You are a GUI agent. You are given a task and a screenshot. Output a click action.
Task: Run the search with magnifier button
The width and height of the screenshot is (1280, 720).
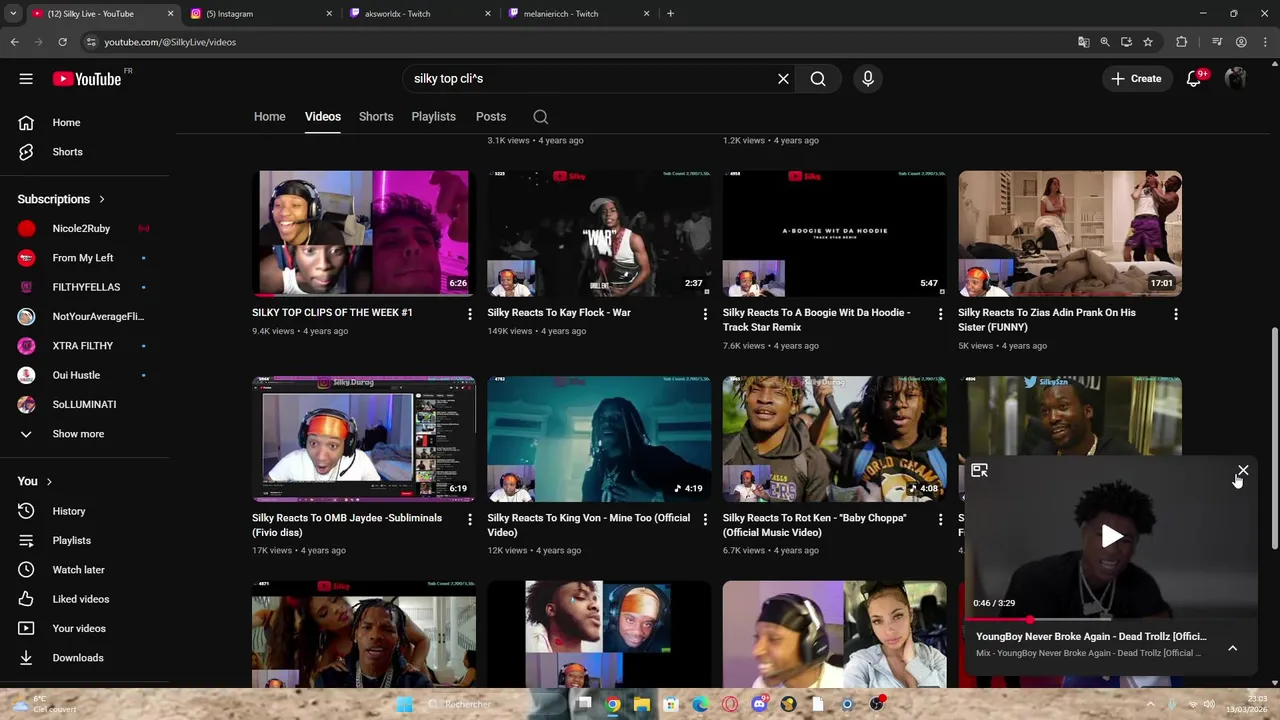click(818, 79)
